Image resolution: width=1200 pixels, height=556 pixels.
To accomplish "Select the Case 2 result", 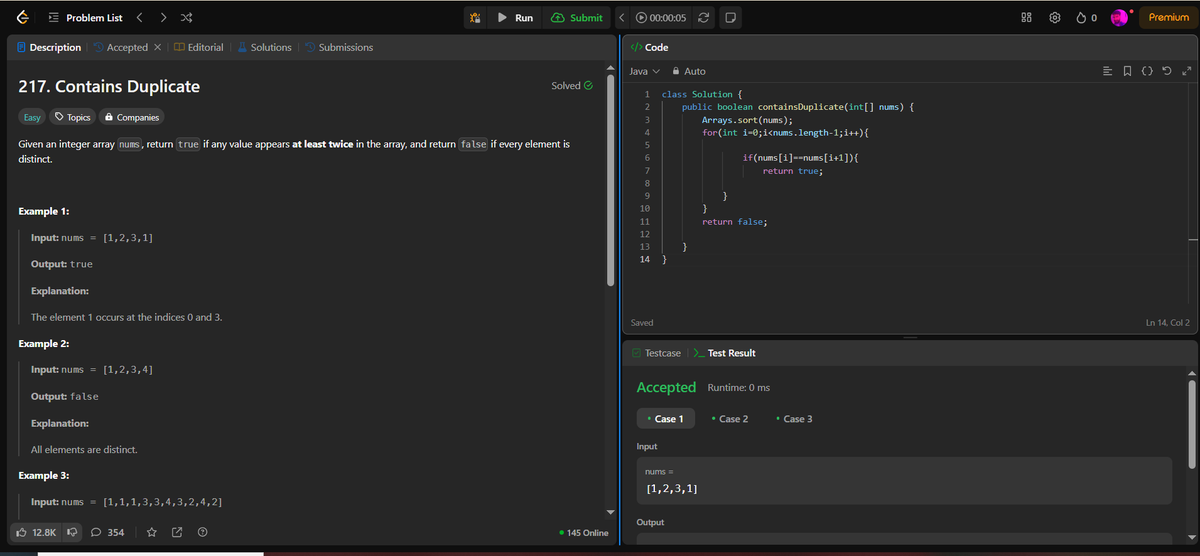I will coord(730,419).
